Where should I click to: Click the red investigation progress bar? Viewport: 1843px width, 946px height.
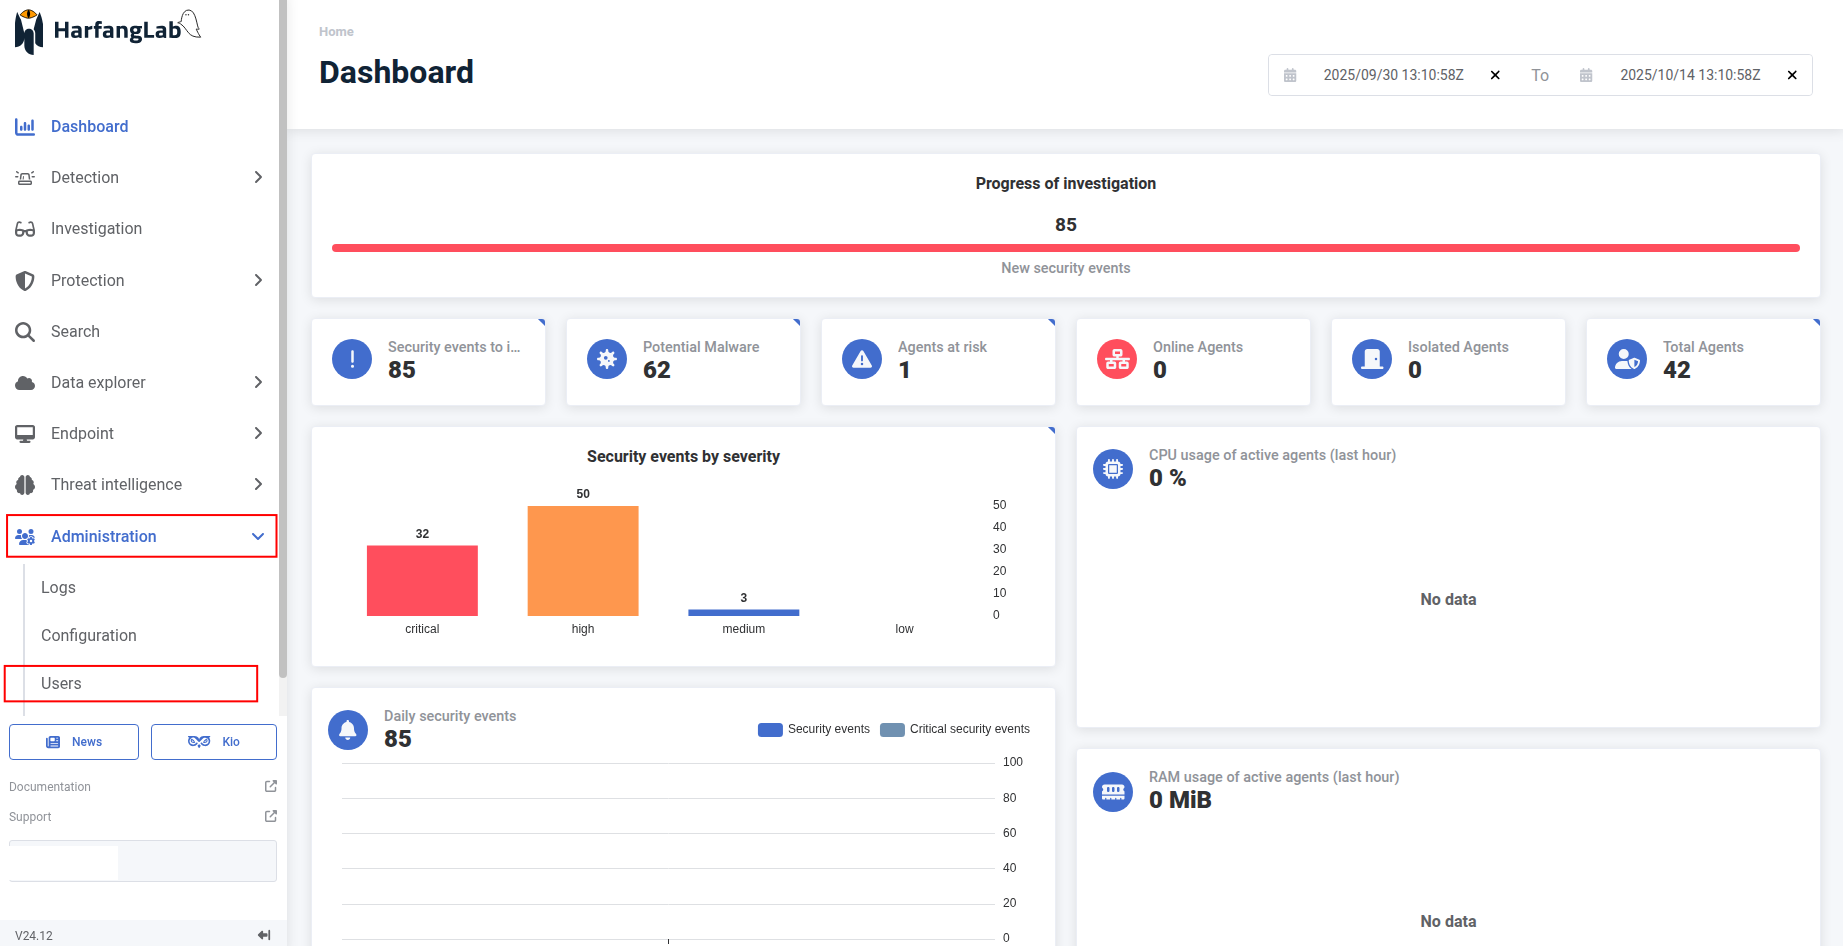pos(1065,248)
